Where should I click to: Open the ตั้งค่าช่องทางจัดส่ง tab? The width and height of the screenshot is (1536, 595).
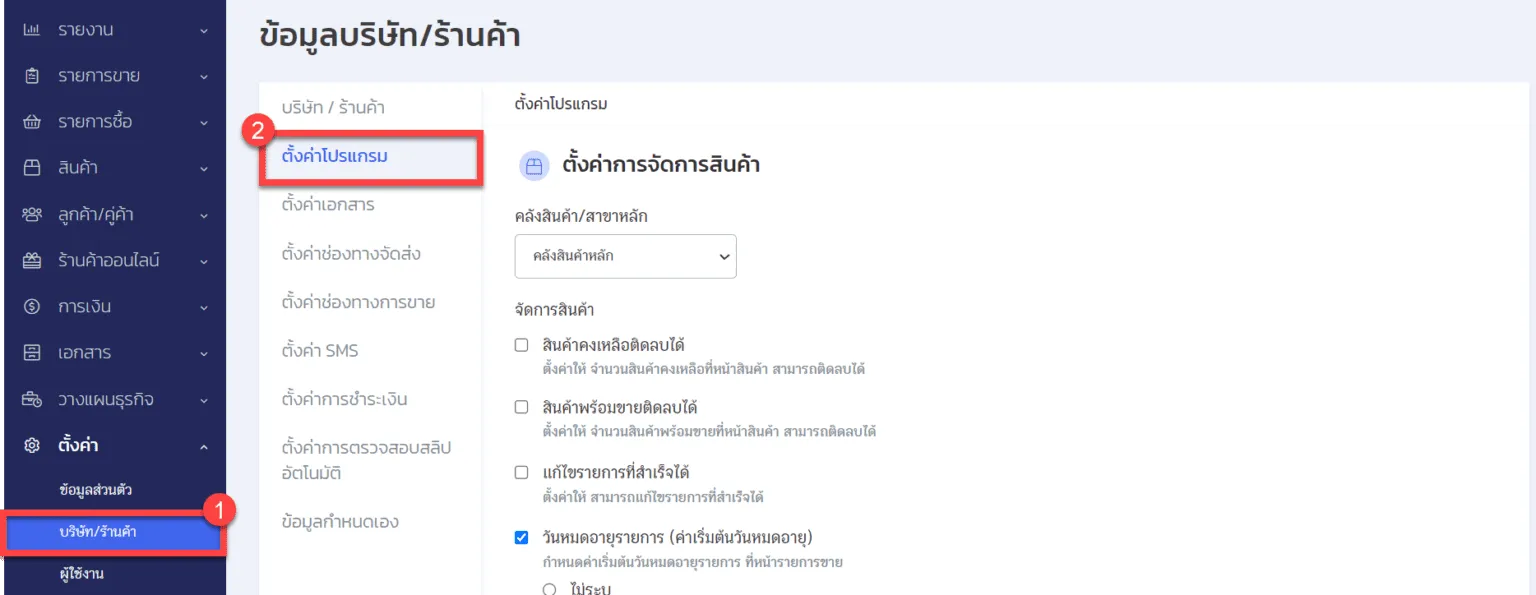coord(351,254)
